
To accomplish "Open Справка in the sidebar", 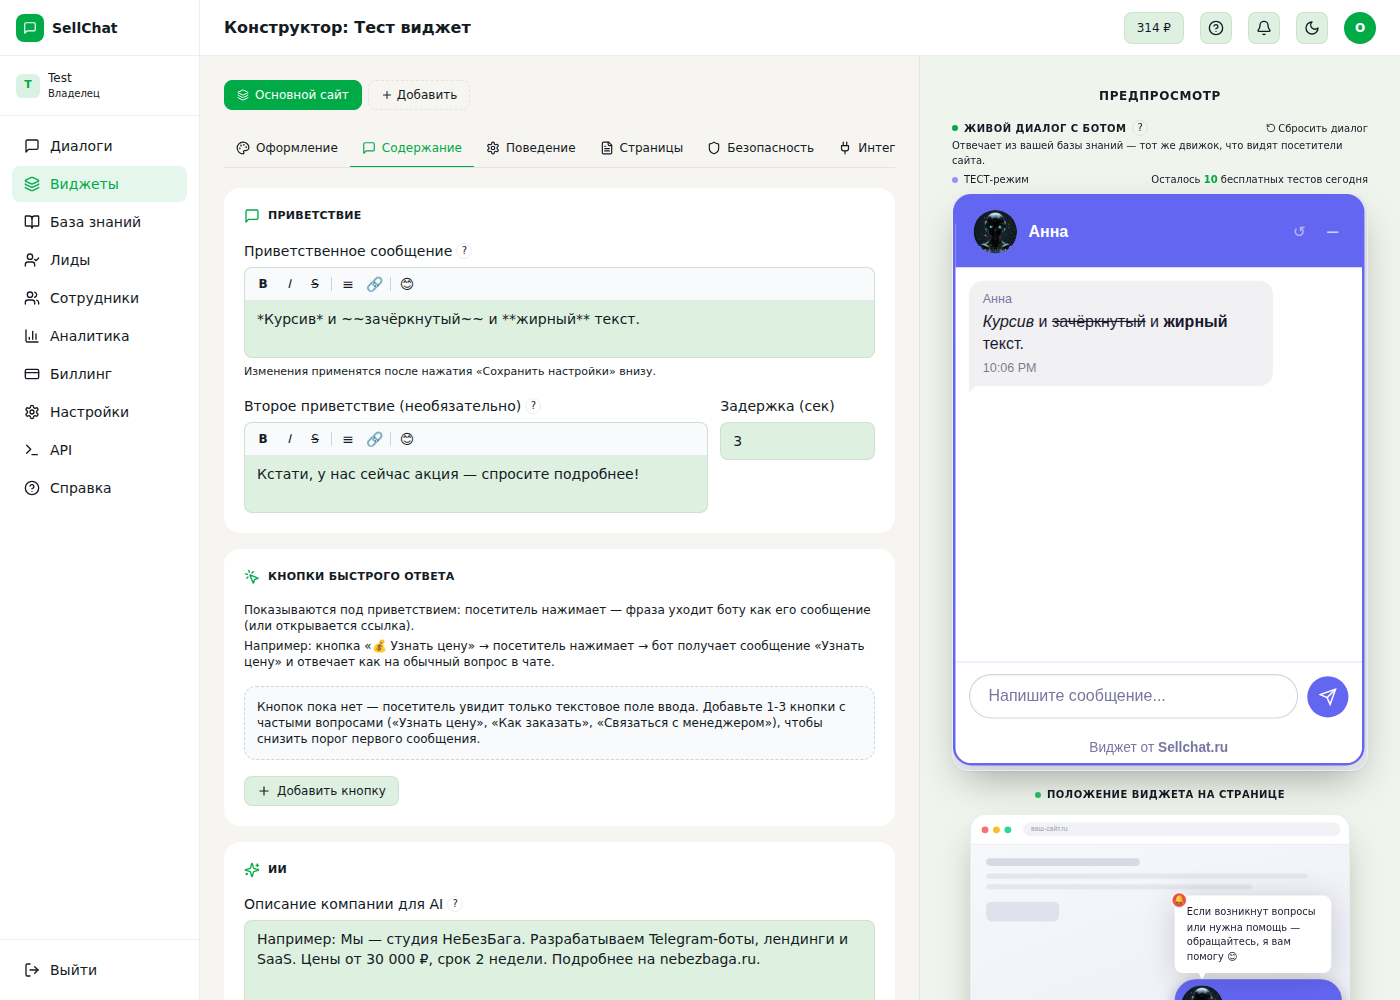I will (99, 488).
